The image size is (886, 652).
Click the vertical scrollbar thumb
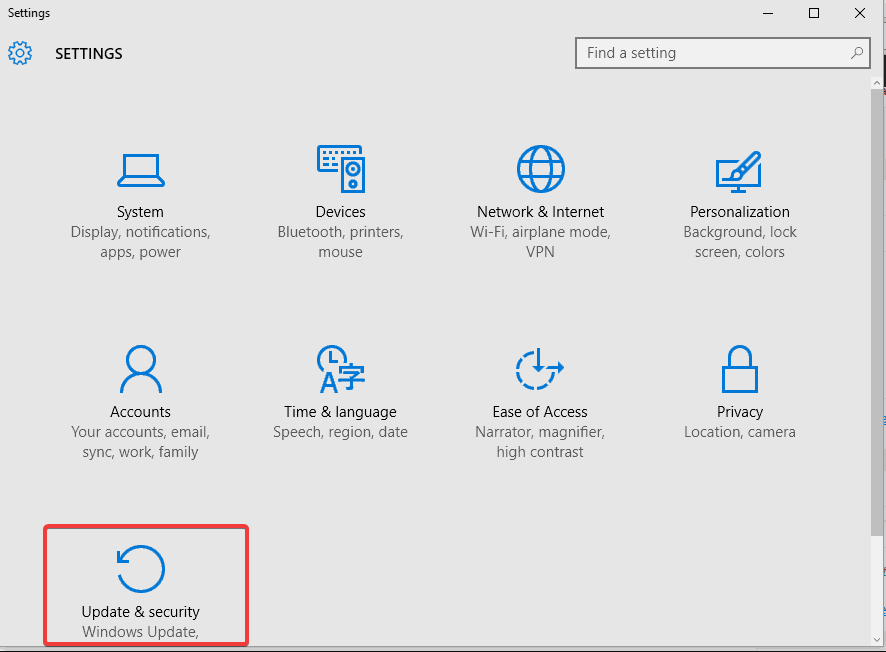(877, 312)
